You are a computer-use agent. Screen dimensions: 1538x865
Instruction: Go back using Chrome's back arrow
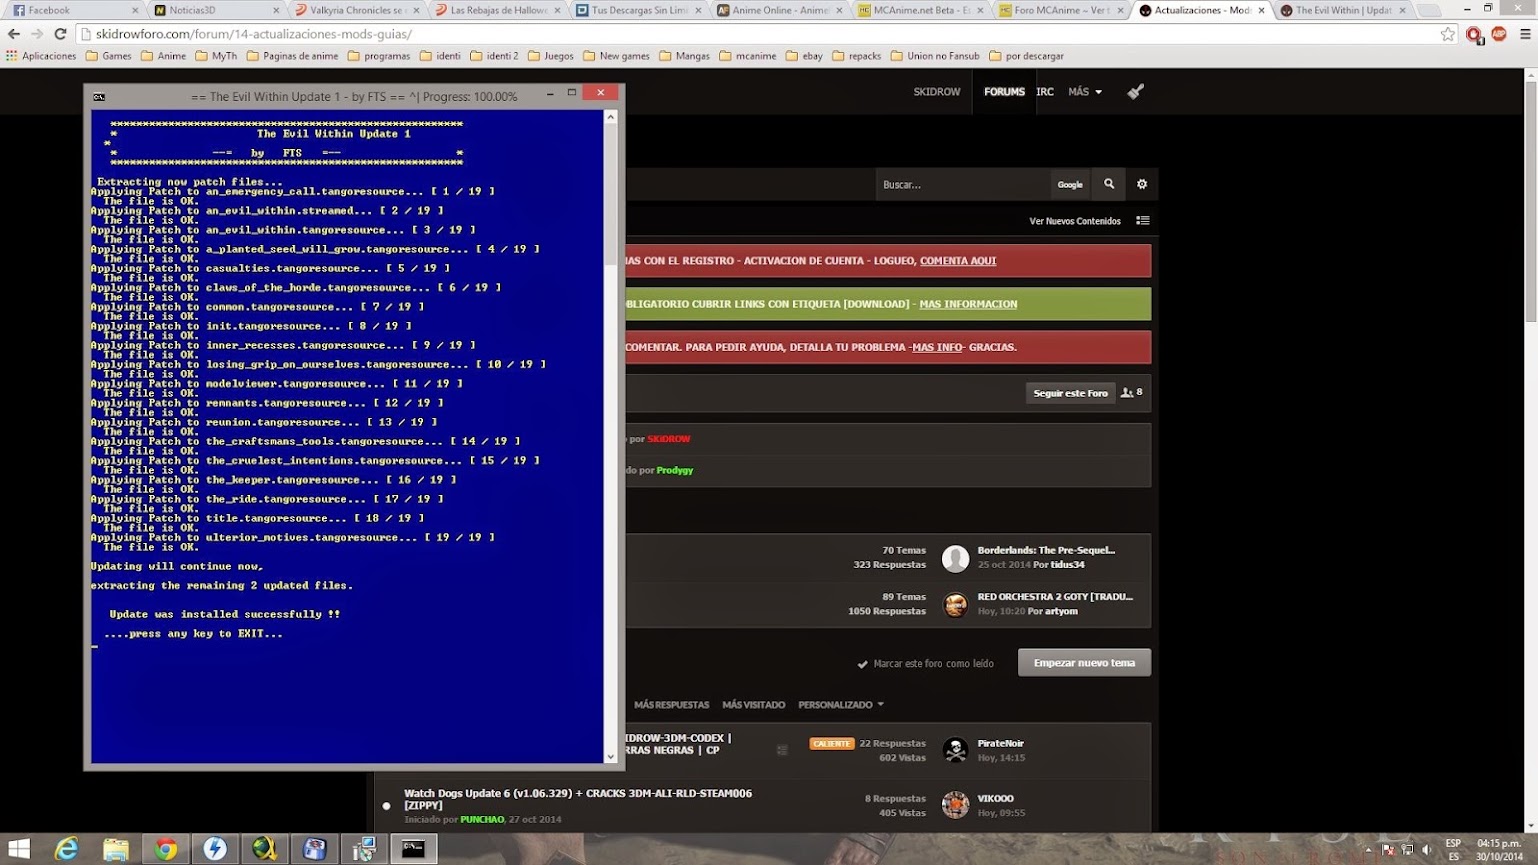14,33
